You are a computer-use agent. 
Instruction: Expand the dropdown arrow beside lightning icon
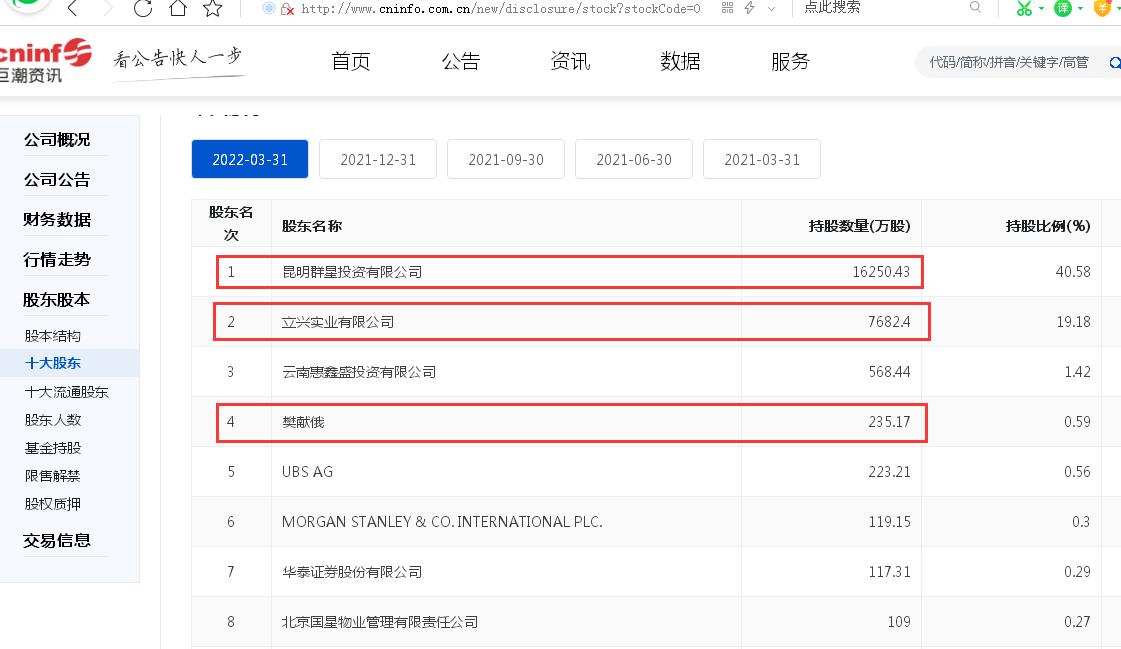pyautogui.click(x=771, y=9)
